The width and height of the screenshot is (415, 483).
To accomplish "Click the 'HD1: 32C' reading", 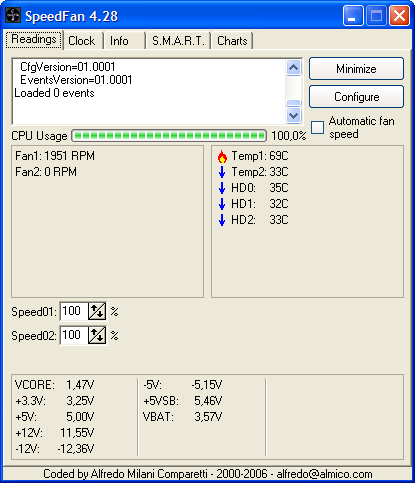I will pyautogui.click(x=260, y=204).
